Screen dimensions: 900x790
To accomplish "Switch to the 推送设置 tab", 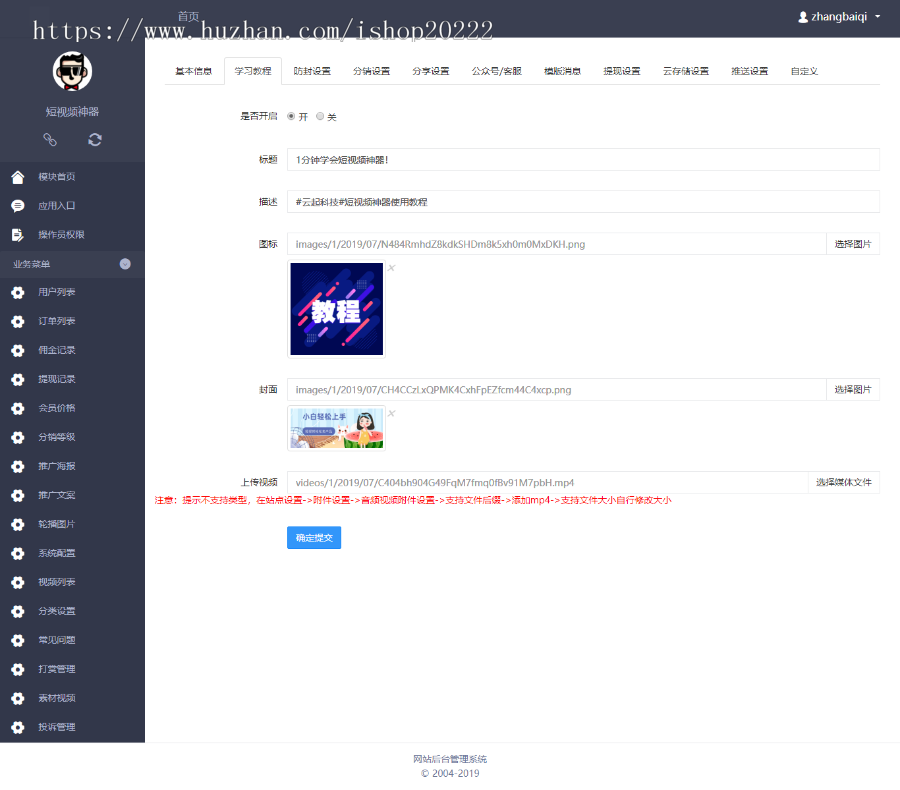I will point(749,71).
